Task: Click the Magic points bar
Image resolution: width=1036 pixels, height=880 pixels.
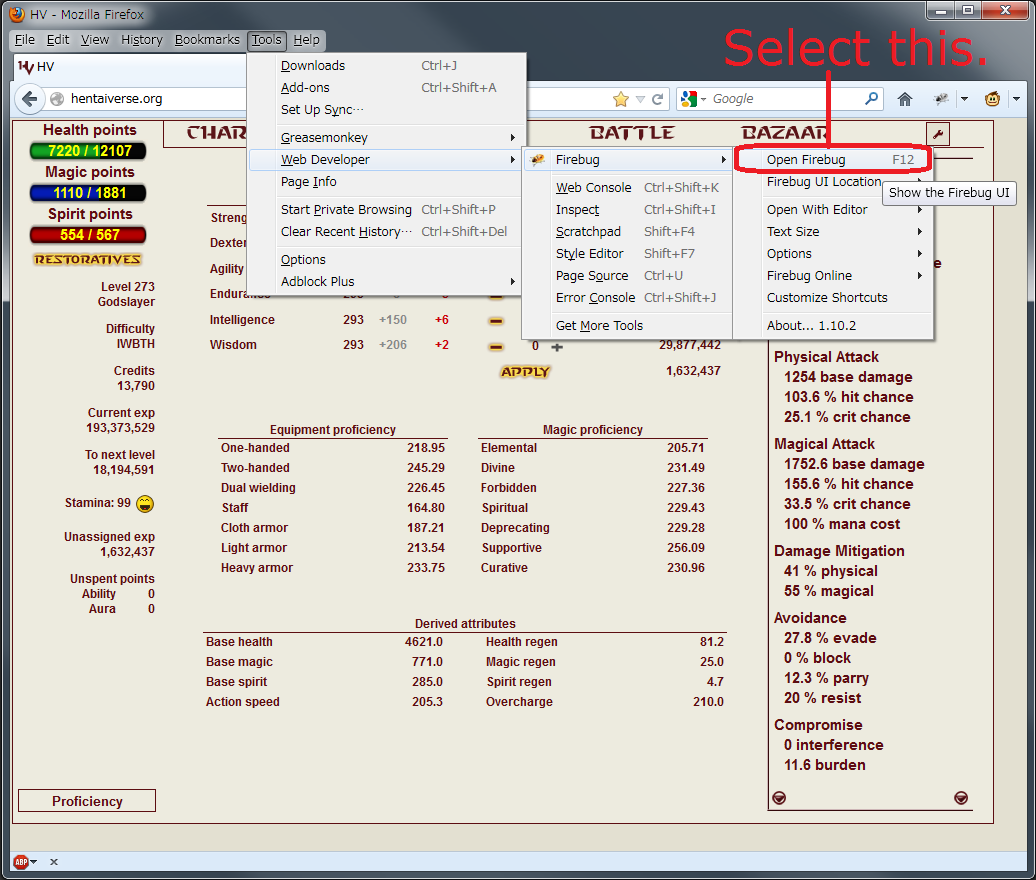Action: pos(88,193)
